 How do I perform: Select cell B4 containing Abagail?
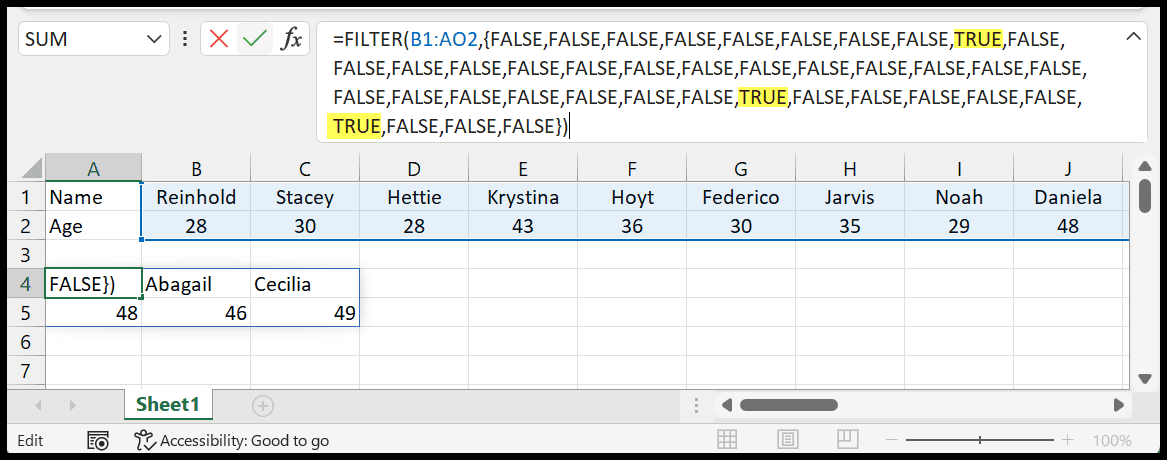tap(196, 284)
